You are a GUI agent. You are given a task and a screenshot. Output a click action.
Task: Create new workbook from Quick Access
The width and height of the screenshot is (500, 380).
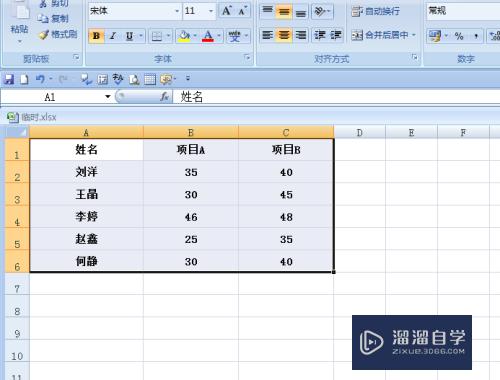point(24,79)
